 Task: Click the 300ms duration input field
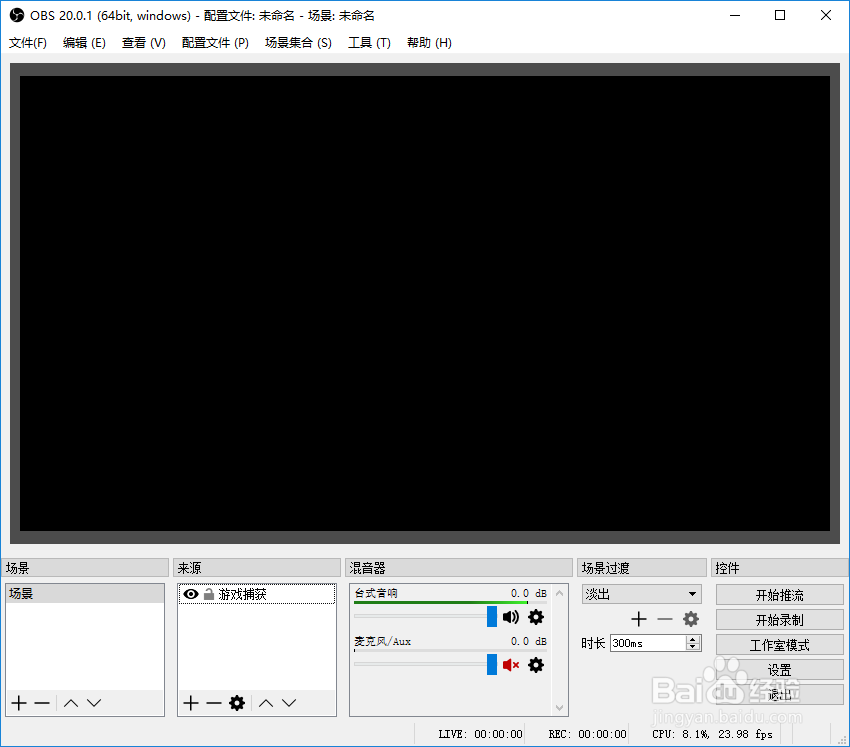coord(650,642)
